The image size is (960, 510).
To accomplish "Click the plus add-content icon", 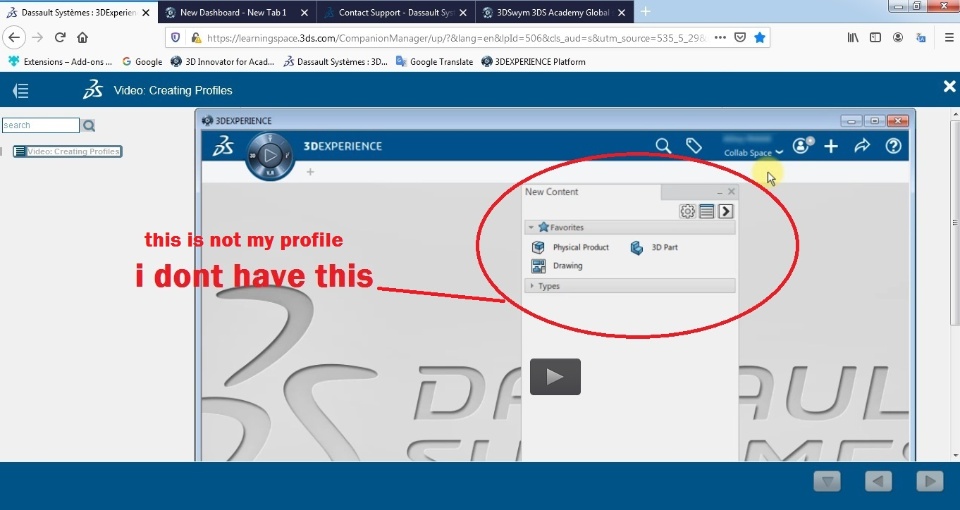I will (831, 146).
